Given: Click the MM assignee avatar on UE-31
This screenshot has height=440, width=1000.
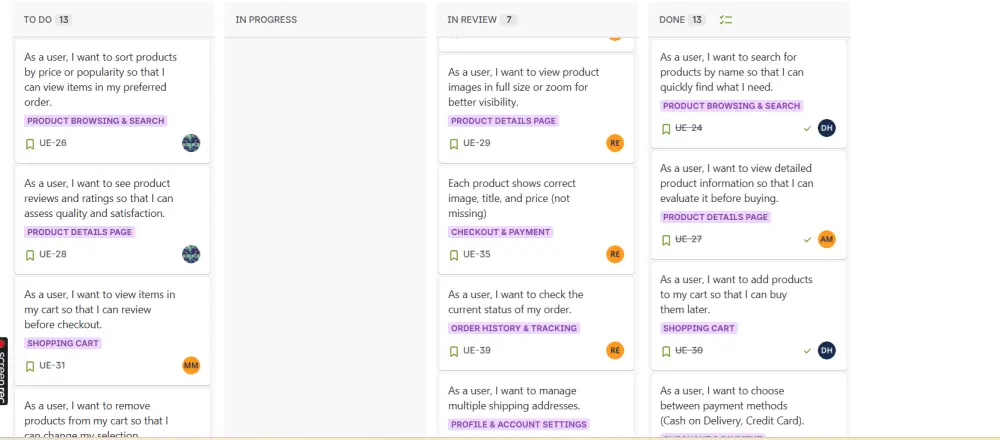Looking at the screenshot, I should tap(191, 365).
